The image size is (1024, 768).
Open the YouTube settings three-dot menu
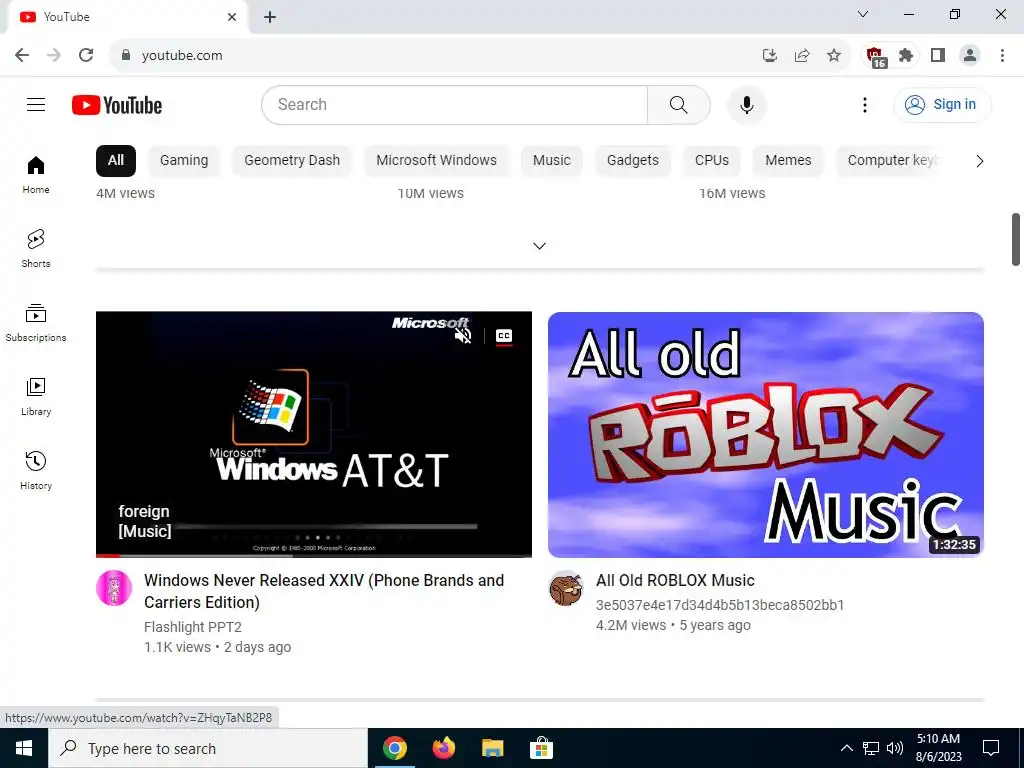click(x=865, y=104)
